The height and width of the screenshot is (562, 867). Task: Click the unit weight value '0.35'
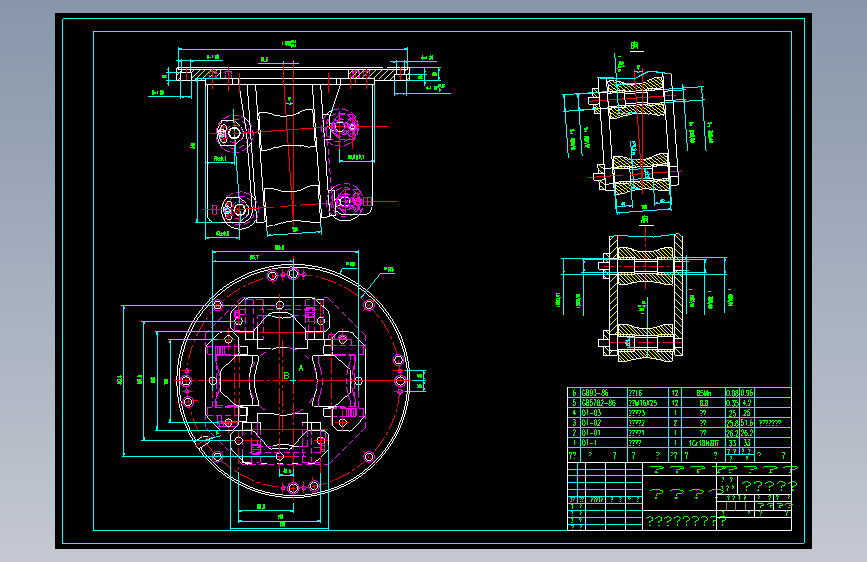(732, 403)
